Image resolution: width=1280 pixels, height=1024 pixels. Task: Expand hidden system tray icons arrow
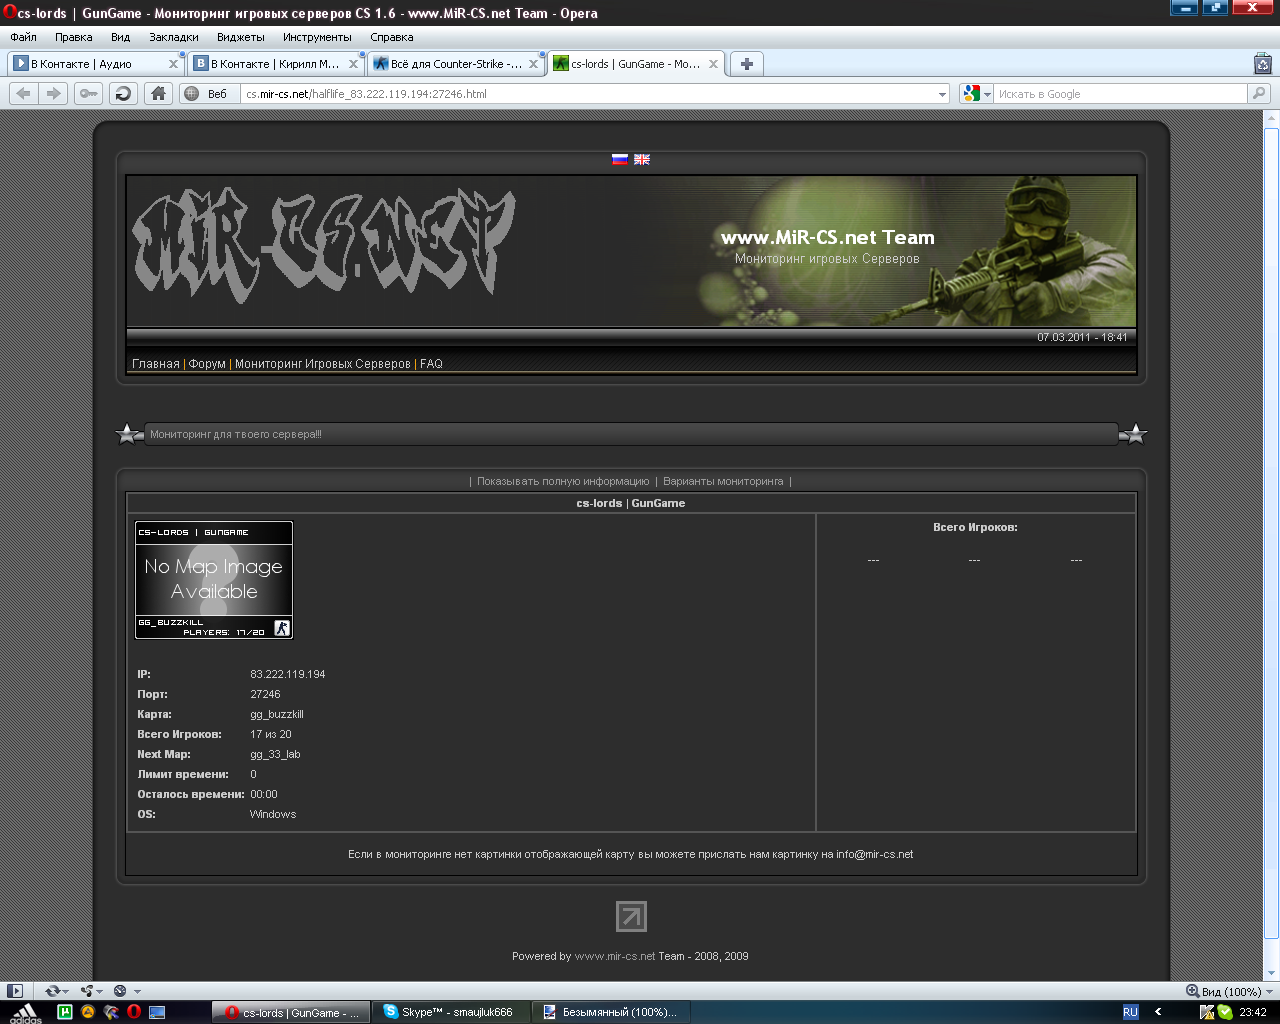click(x=1158, y=1012)
